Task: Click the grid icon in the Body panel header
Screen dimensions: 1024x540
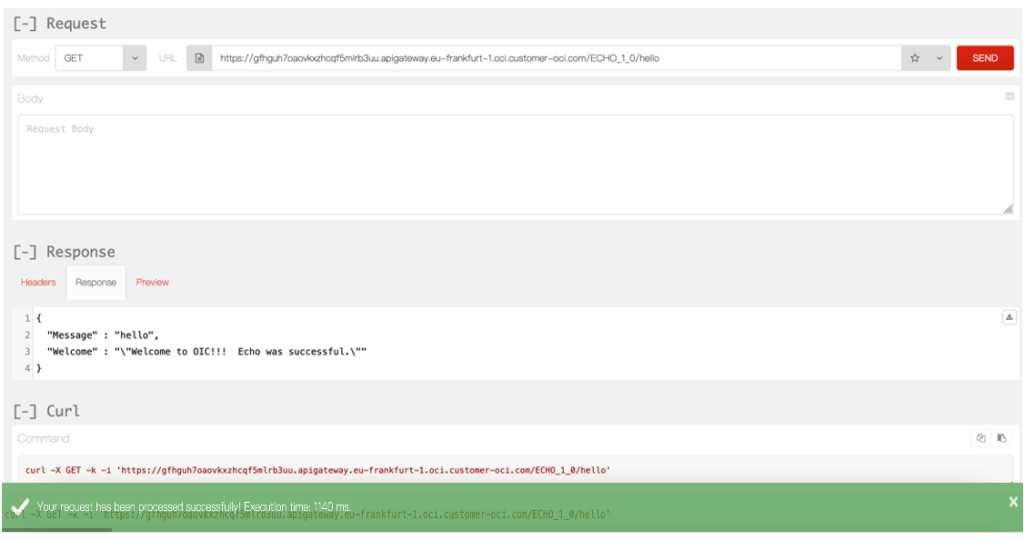Action: pyautogui.click(x=1009, y=97)
